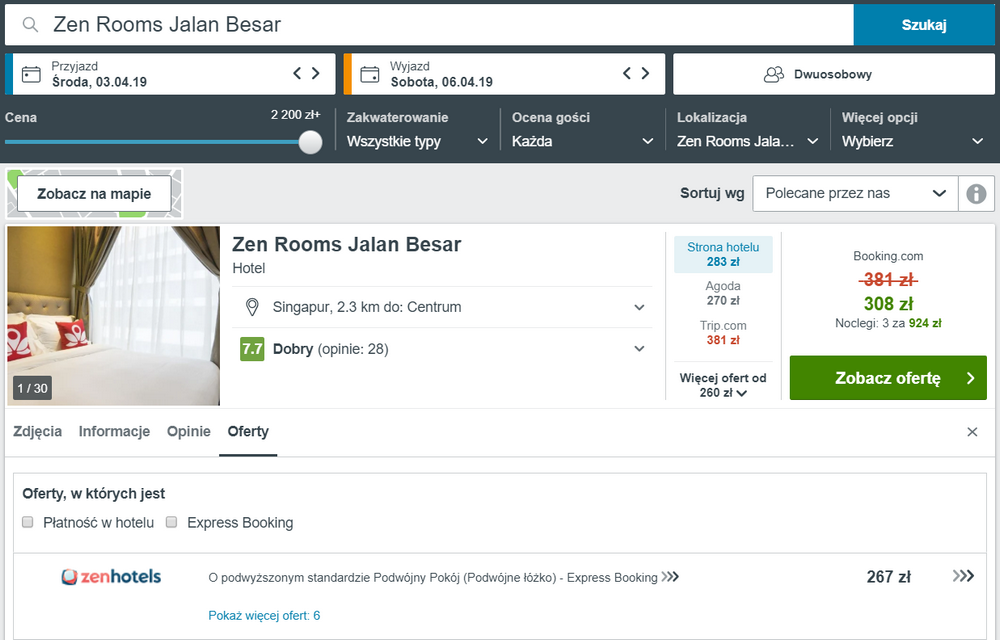Click next day arrow for Przyjazd
The width and height of the screenshot is (1000, 640).
(316, 73)
